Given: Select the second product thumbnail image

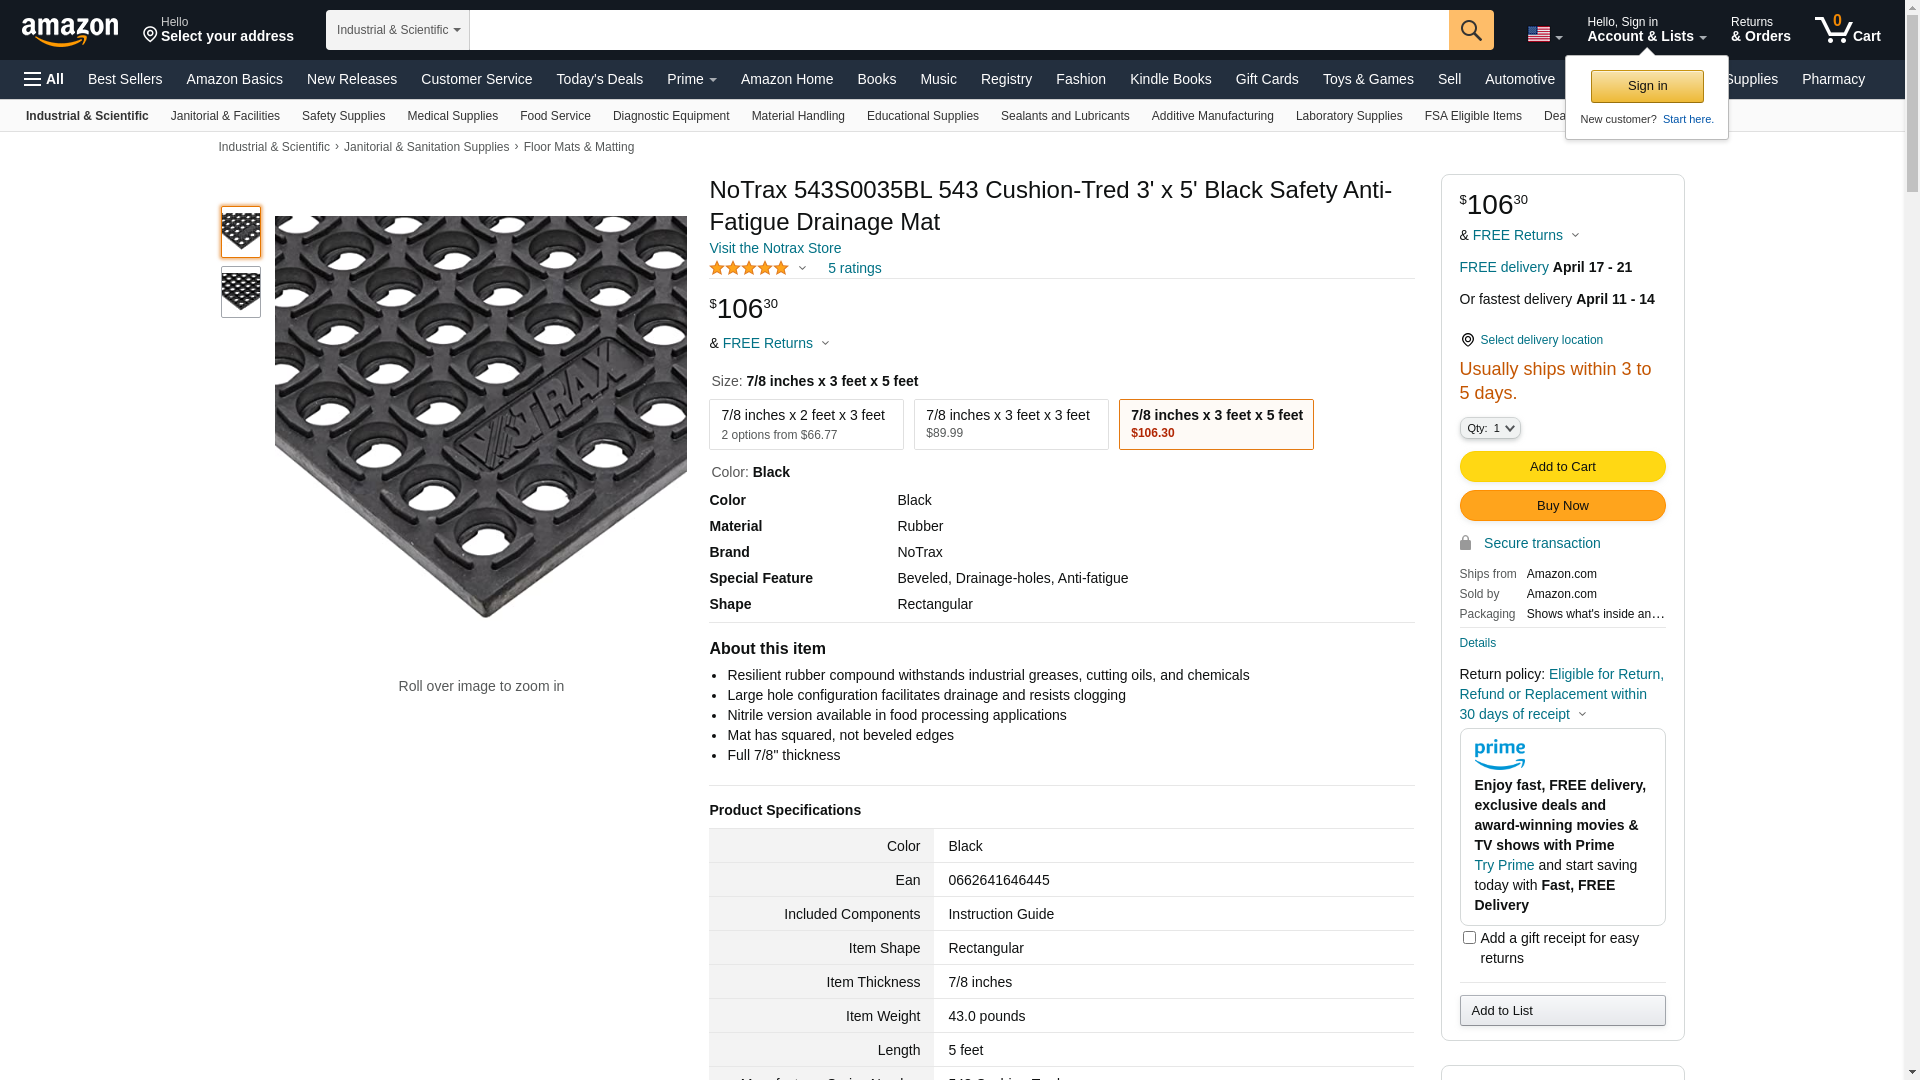Looking at the screenshot, I should pyautogui.click(x=241, y=292).
